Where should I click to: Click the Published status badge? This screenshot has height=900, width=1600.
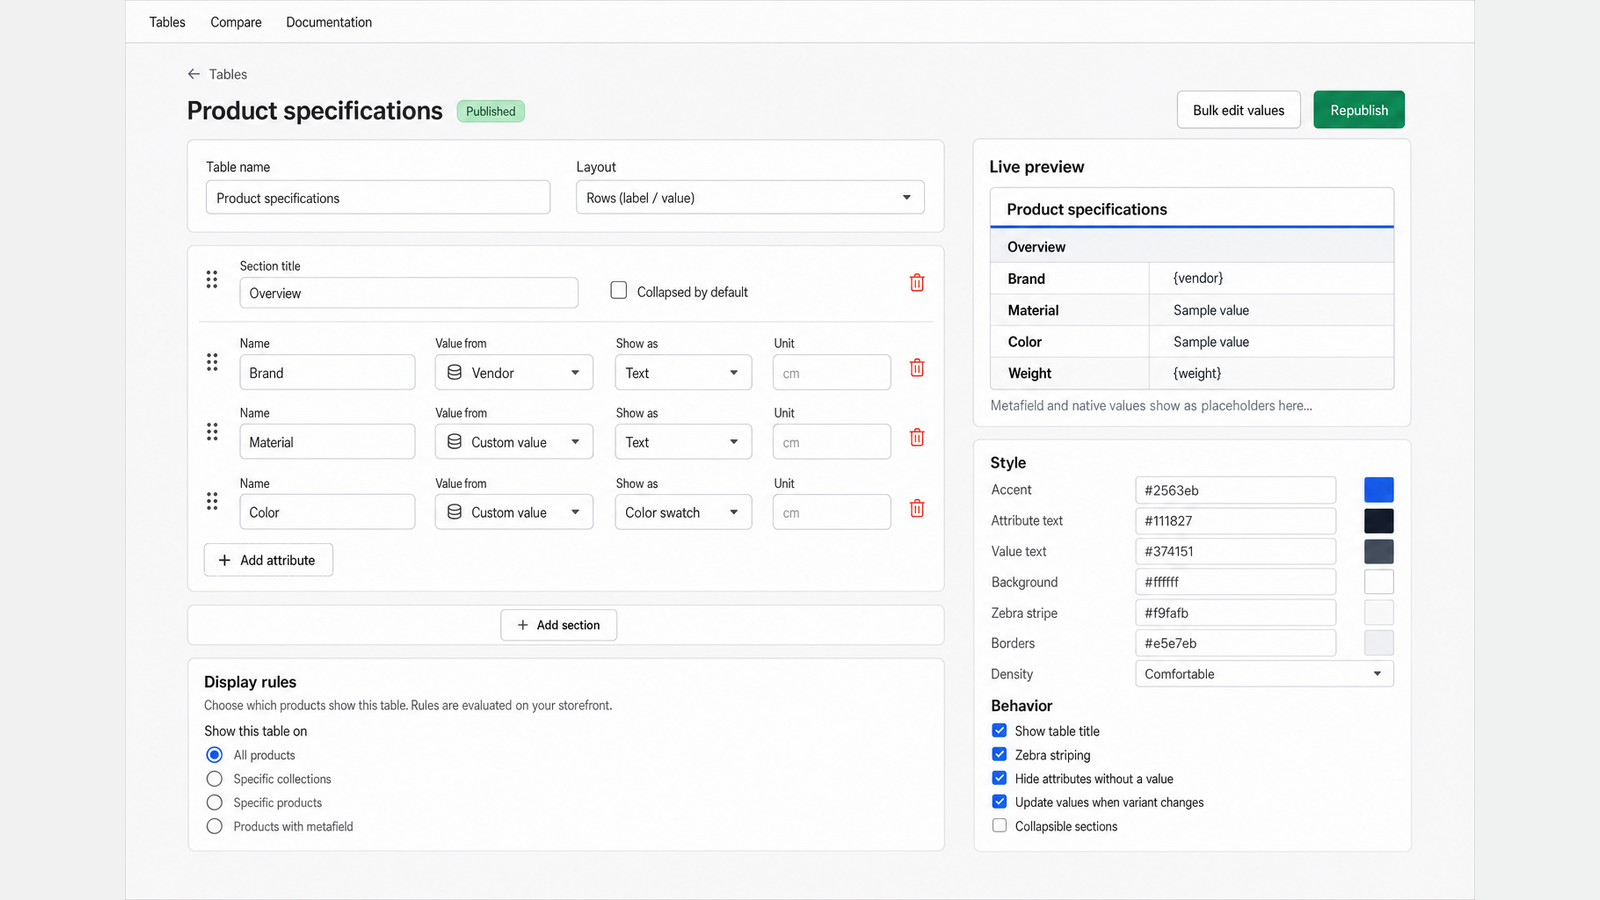tap(491, 111)
